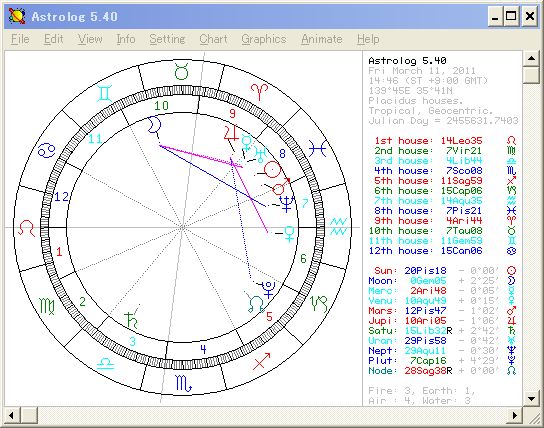Click the 'Node: 28Sag38R' entry
The height and width of the screenshot is (428, 544).
tap(443, 371)
